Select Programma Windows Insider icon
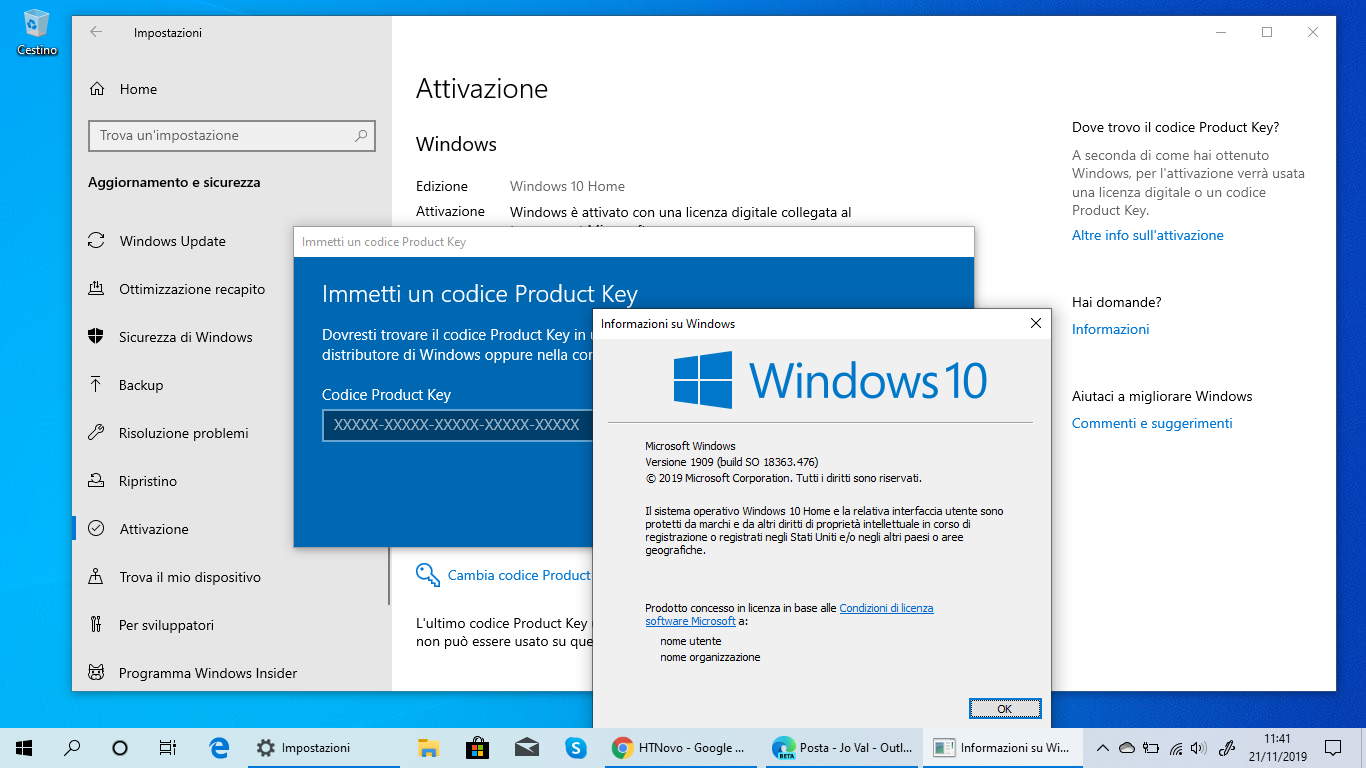 click(96, 673)
